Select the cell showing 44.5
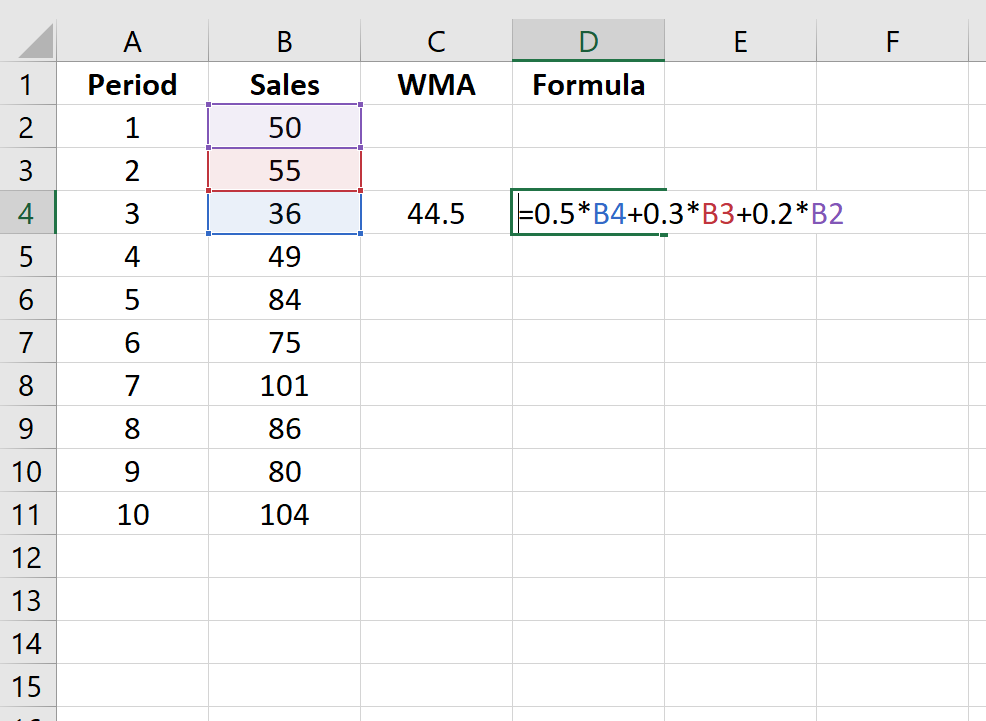Image resolution: width=986 pixels, height=721 pixels. point(436,213)
